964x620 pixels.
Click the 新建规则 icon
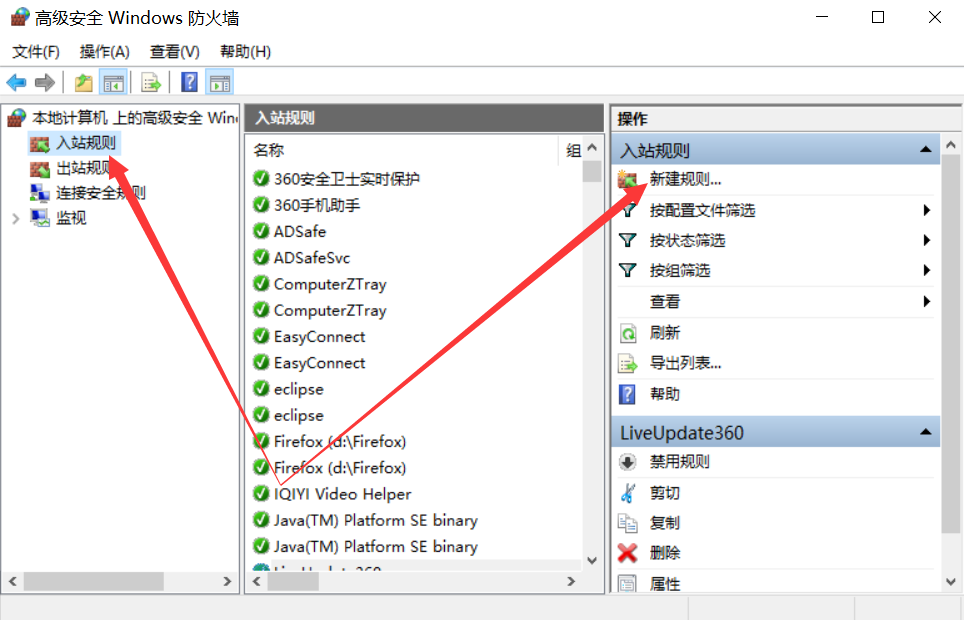pyautogui.click(x=628, y=180)
